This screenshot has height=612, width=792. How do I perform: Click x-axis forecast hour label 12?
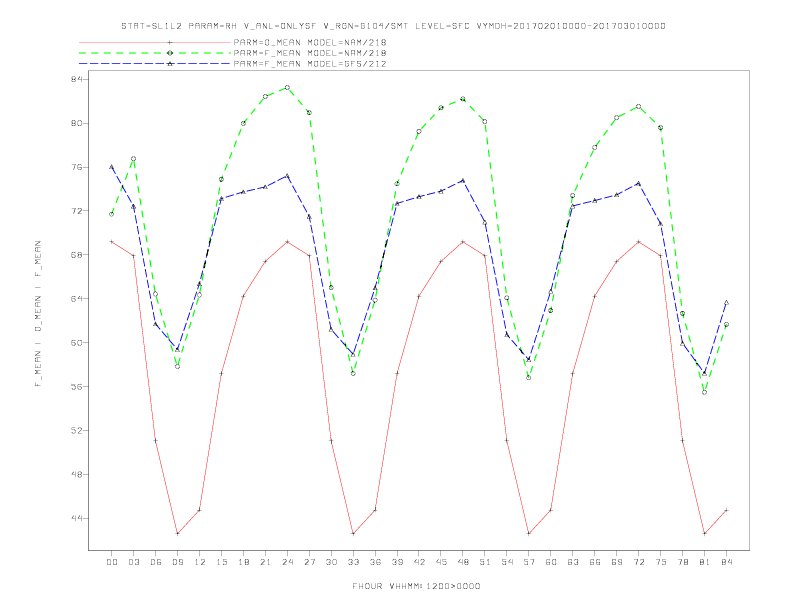click(x=200, y=562)
